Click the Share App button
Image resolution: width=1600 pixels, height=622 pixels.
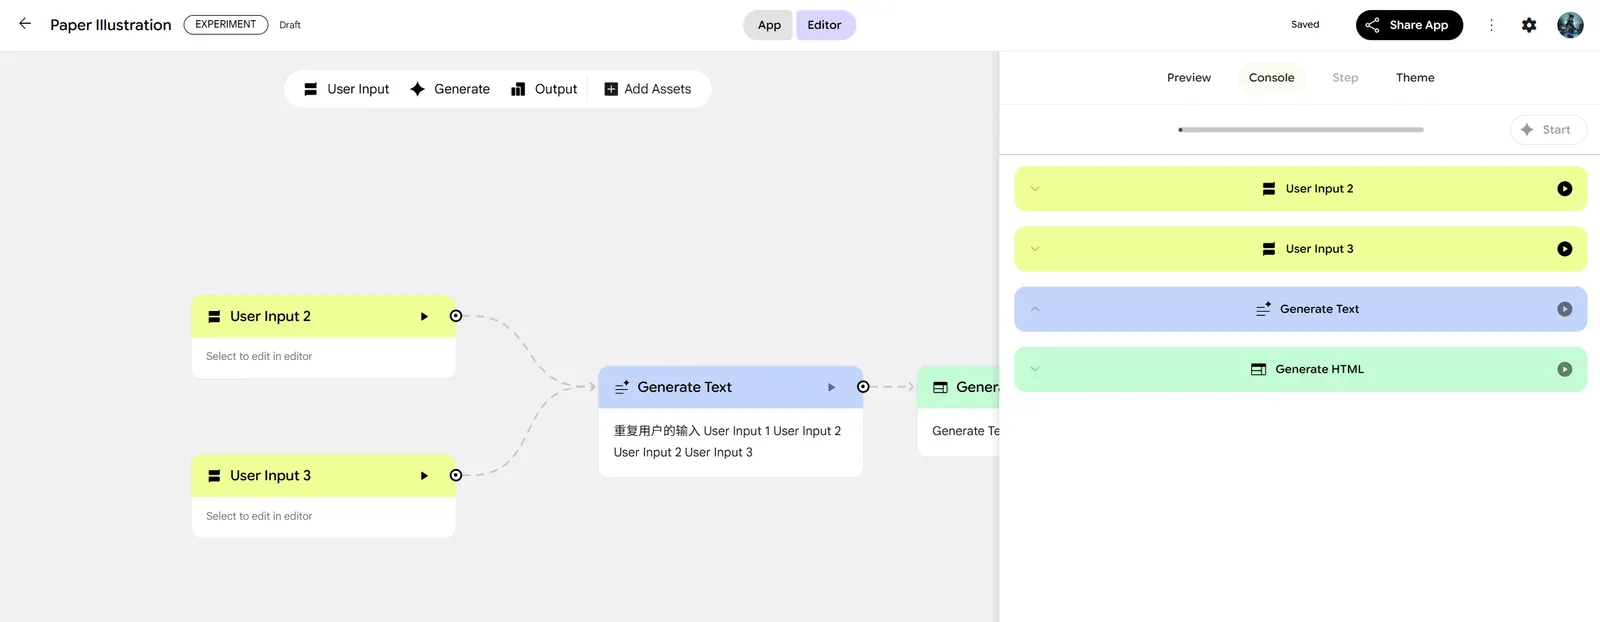[x=1408, y=25]
